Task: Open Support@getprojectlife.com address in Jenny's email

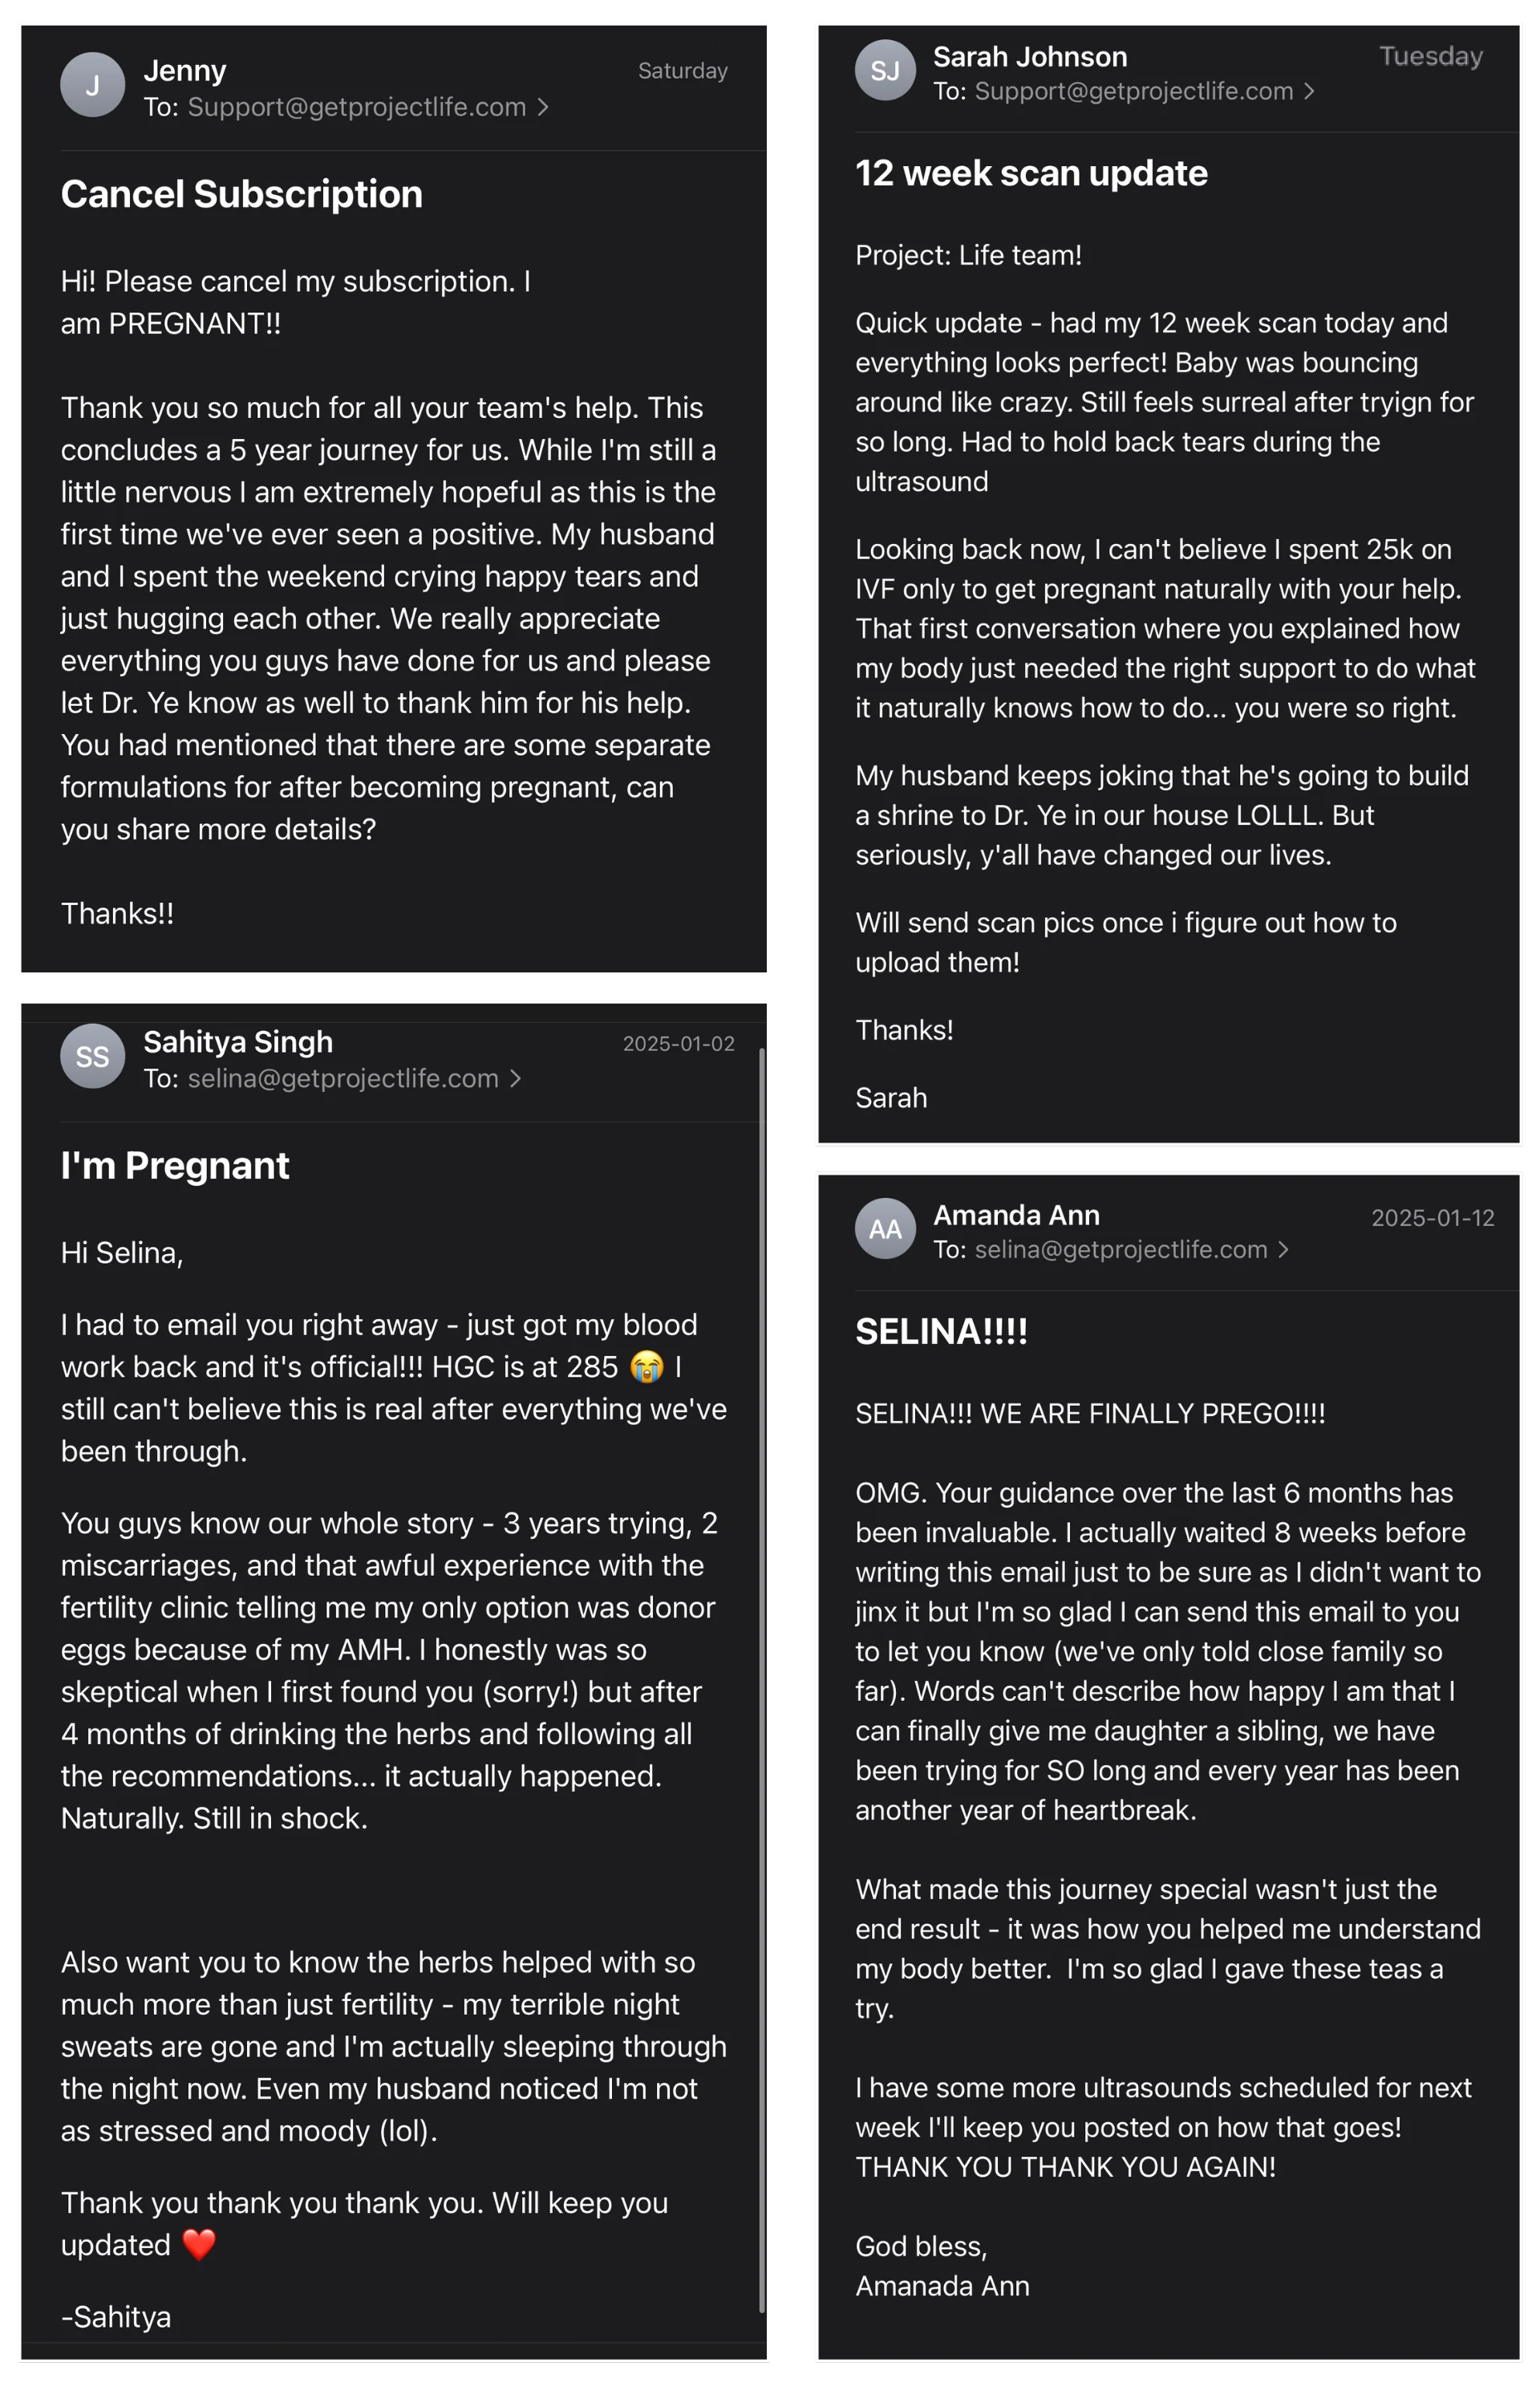Action: (357, 107)
